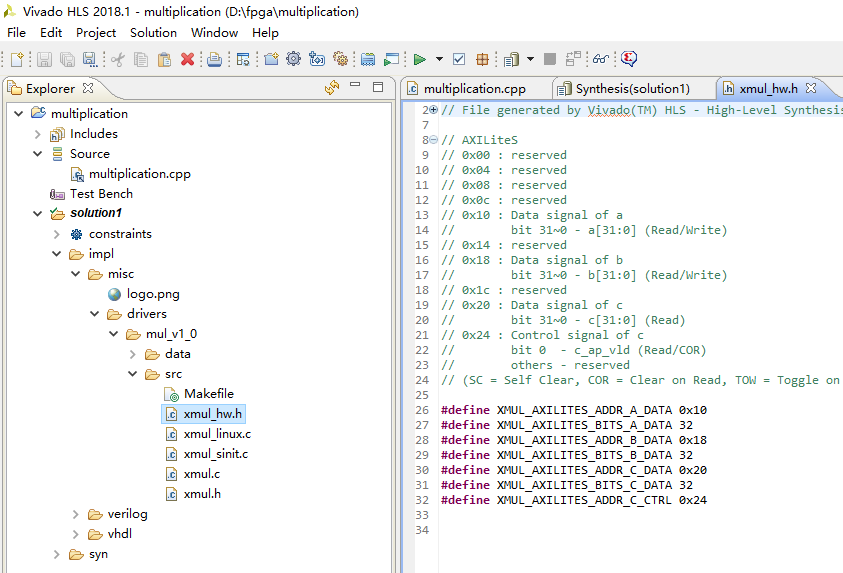The width and height of the screenshot is (843, 573).
Task: Close the xmul_hw.h editor tab
Action: coord(811,88)
